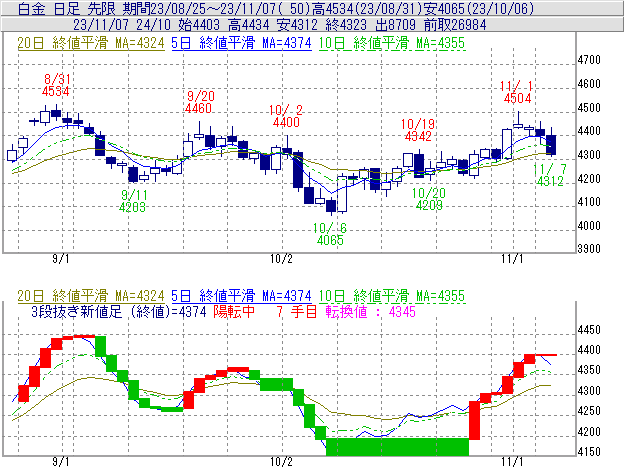Click the 4150 price axis label in the bottom chart
624x475 pixels.
589,452
